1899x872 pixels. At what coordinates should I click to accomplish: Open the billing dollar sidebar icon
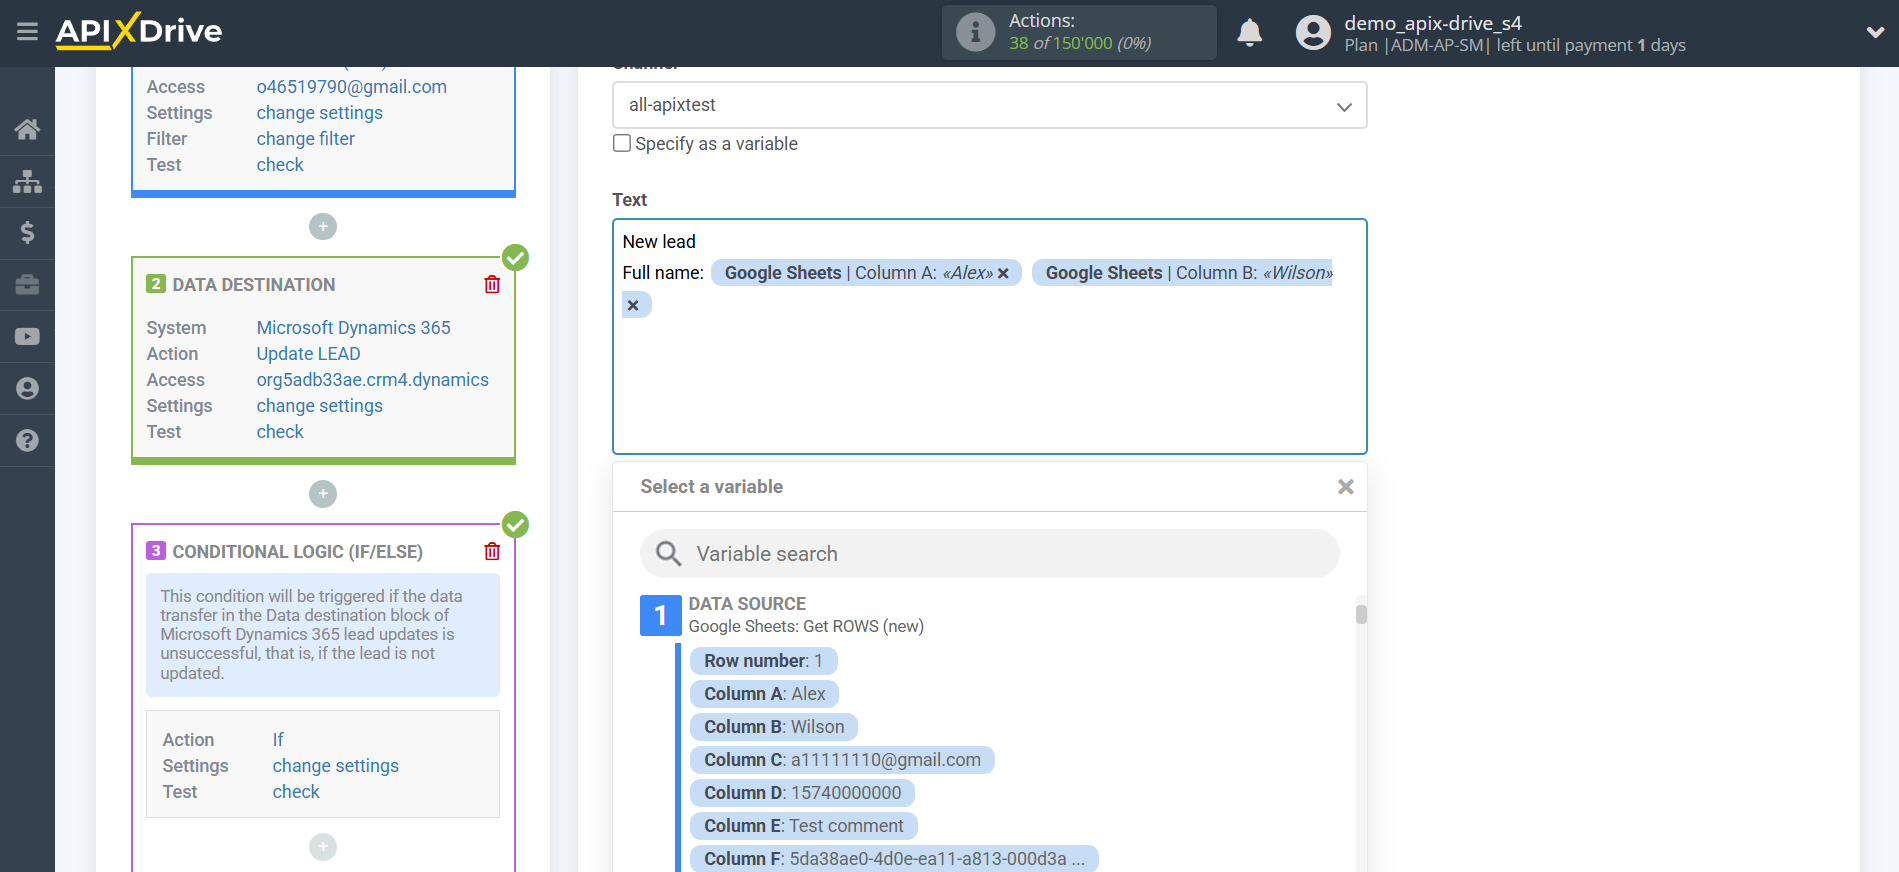tap(27, 233)
